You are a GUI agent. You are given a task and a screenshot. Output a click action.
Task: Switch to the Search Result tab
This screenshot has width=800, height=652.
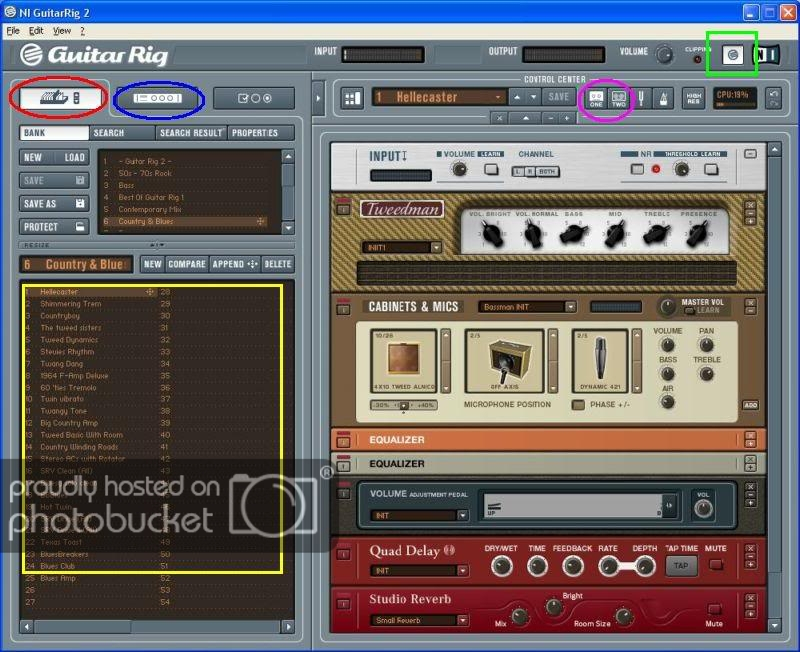[x=191, y=133]
